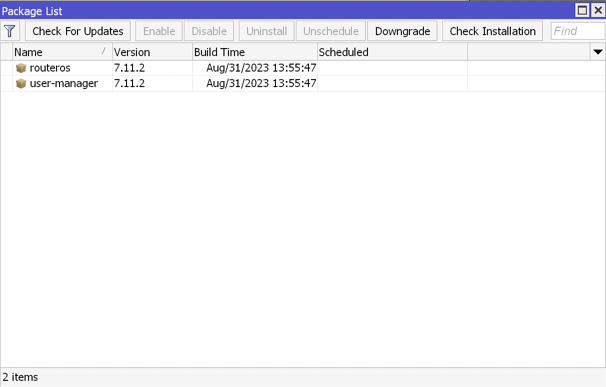Click the user-manager package box icon
606x387 pixels.
point(21,84)
